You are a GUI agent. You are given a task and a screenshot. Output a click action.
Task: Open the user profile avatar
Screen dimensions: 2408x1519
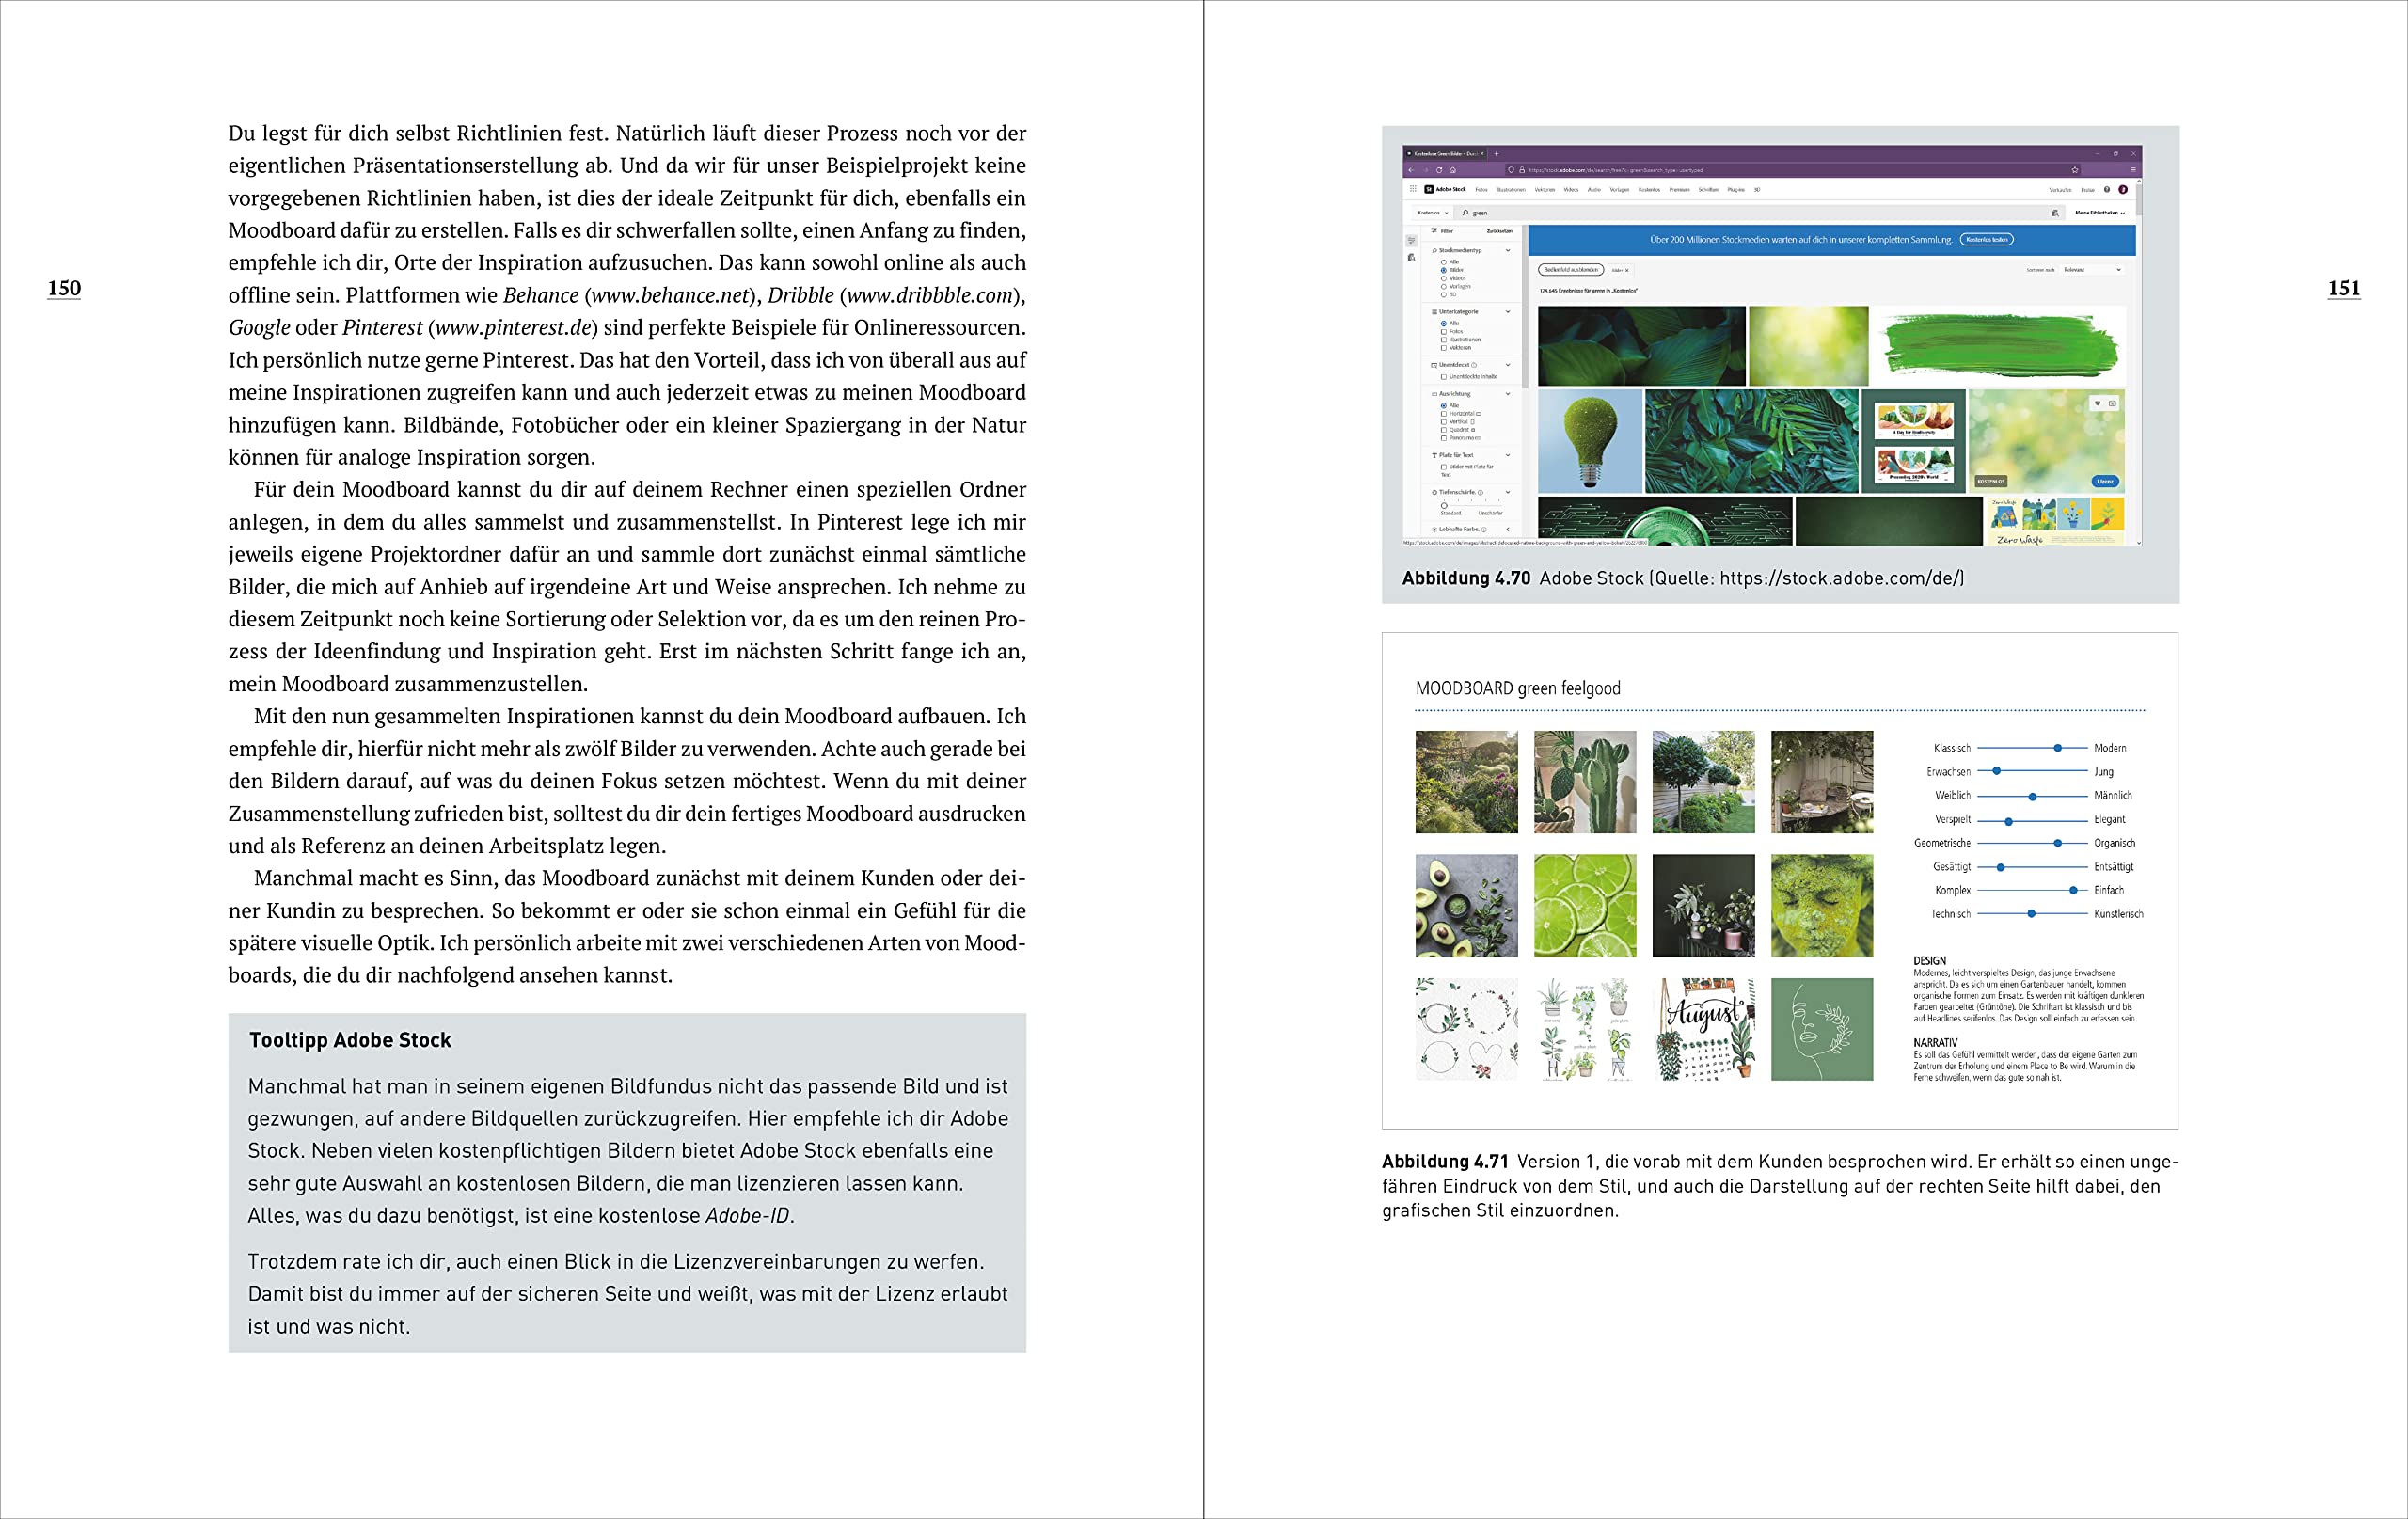point(2123,189)
